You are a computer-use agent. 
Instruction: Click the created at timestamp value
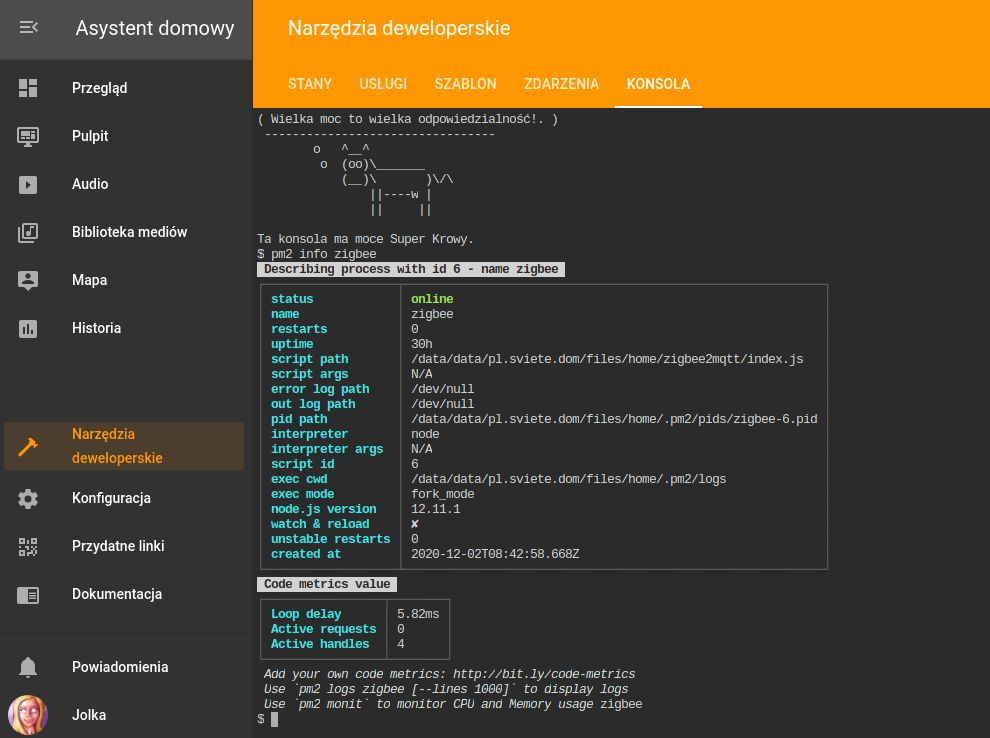pyautogui.click(x=495, y=554)
